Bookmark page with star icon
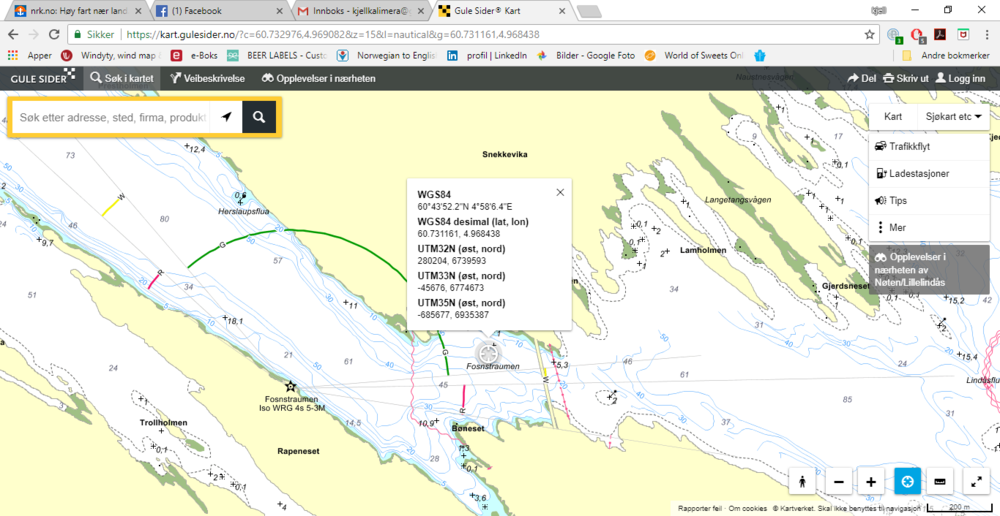This screenshot has height=516, width=1000. click(869, 34)
